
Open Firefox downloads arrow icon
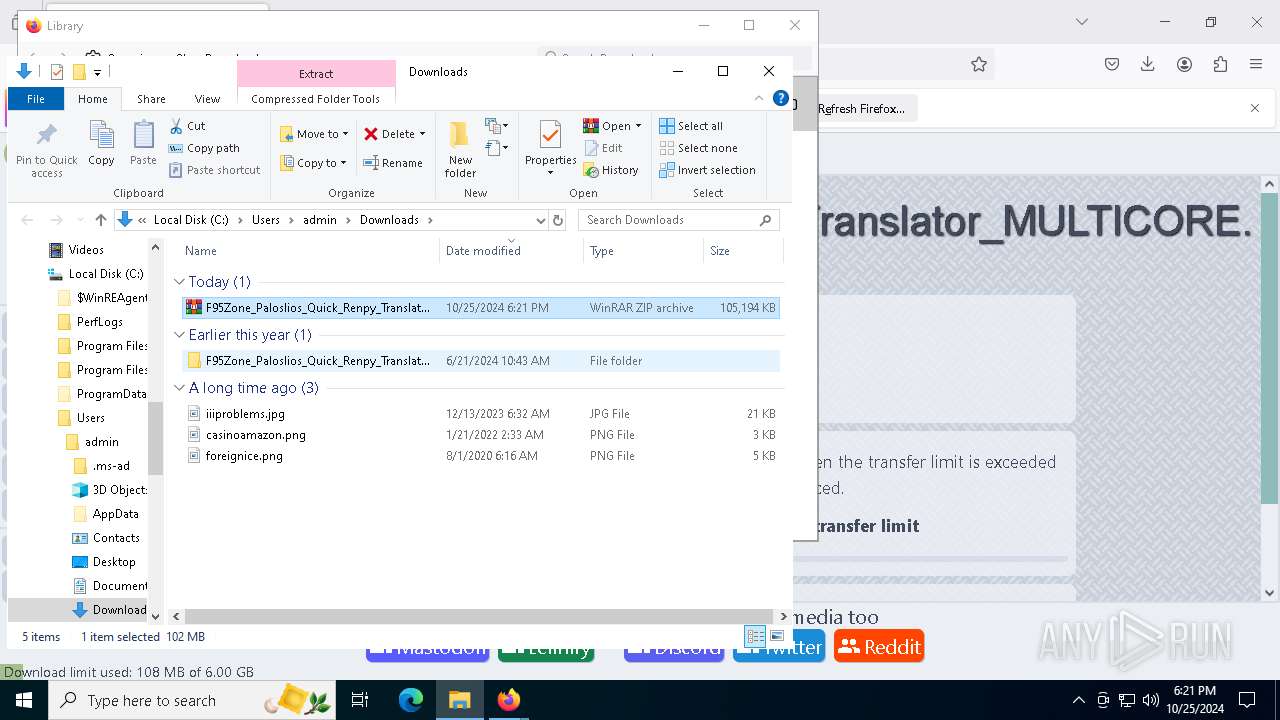pos(1148,64)
